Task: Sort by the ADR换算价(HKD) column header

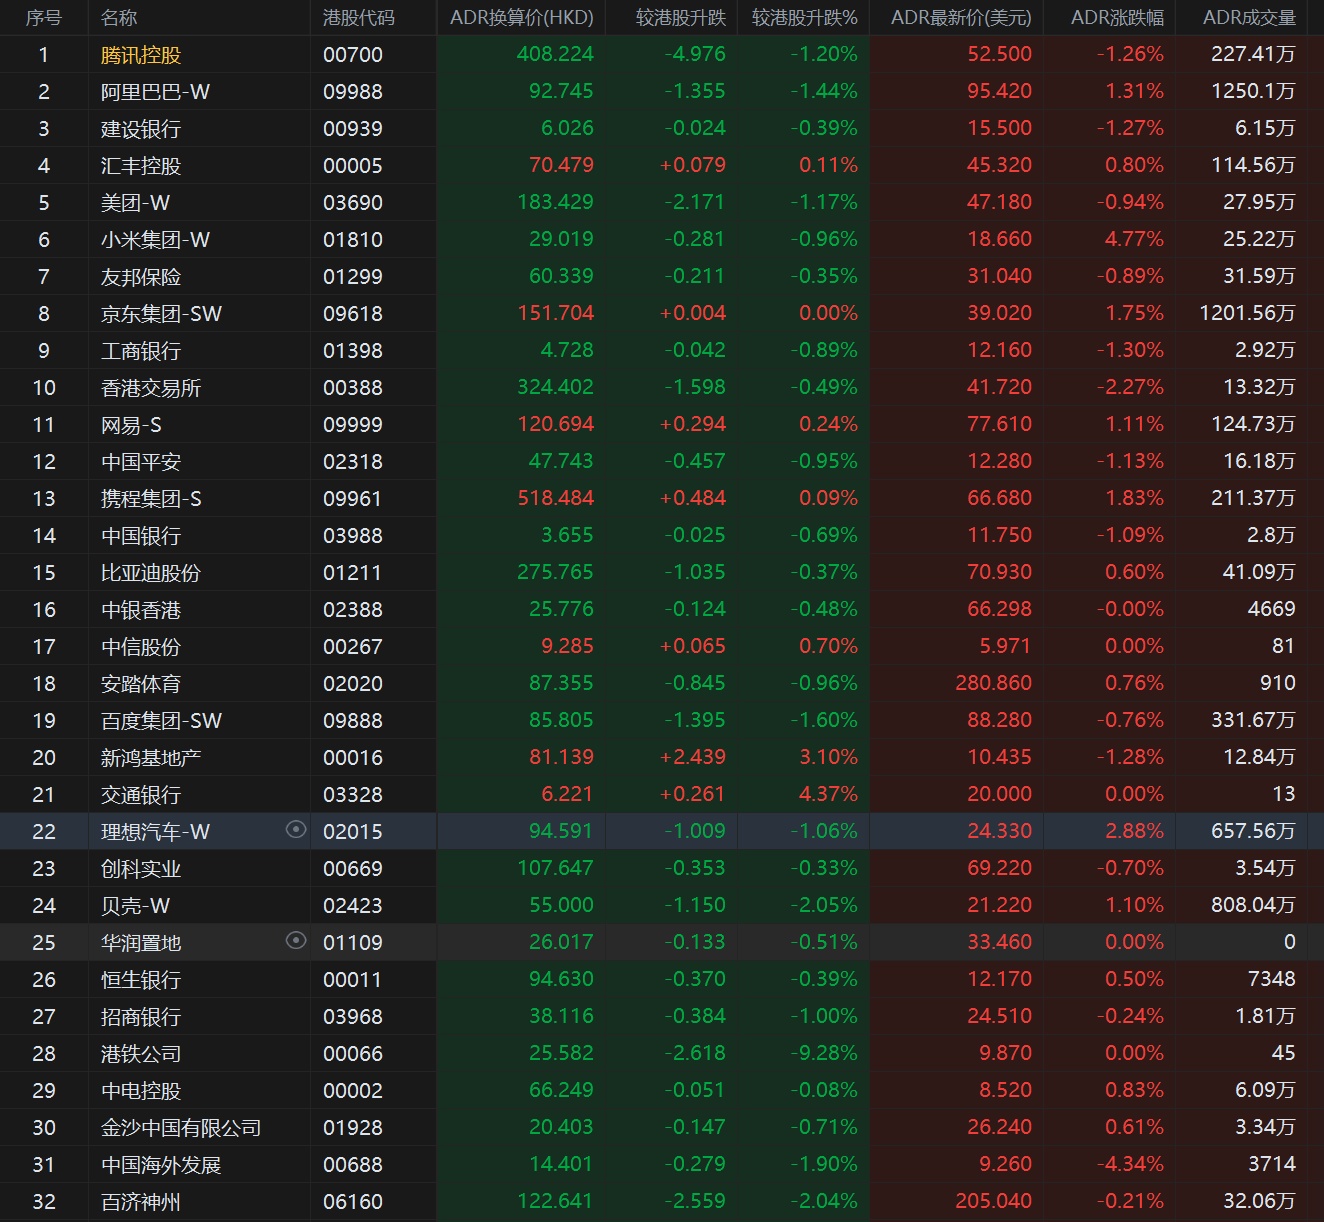Action: tap(522, 18)
